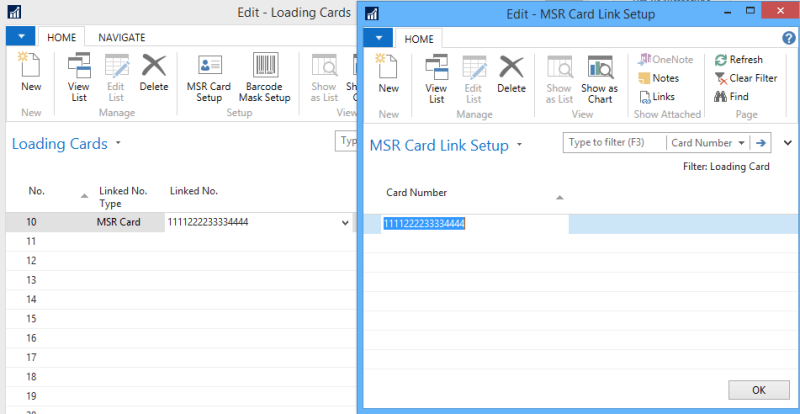Click the Linked No. value 1111222233334444

(208, 222)
